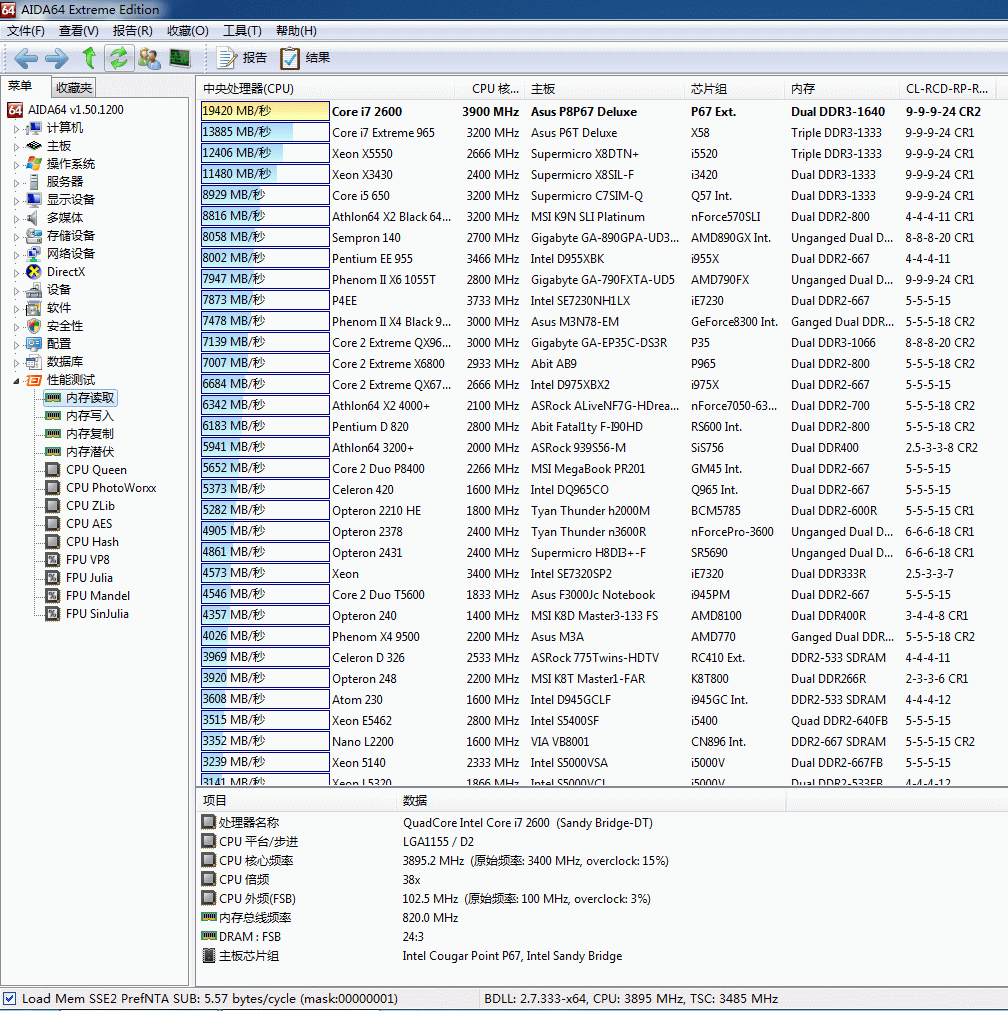Select the CPU Queen benchmark icon
Viewport: 1008px width, 1011px height.
[x=54, y=470]
